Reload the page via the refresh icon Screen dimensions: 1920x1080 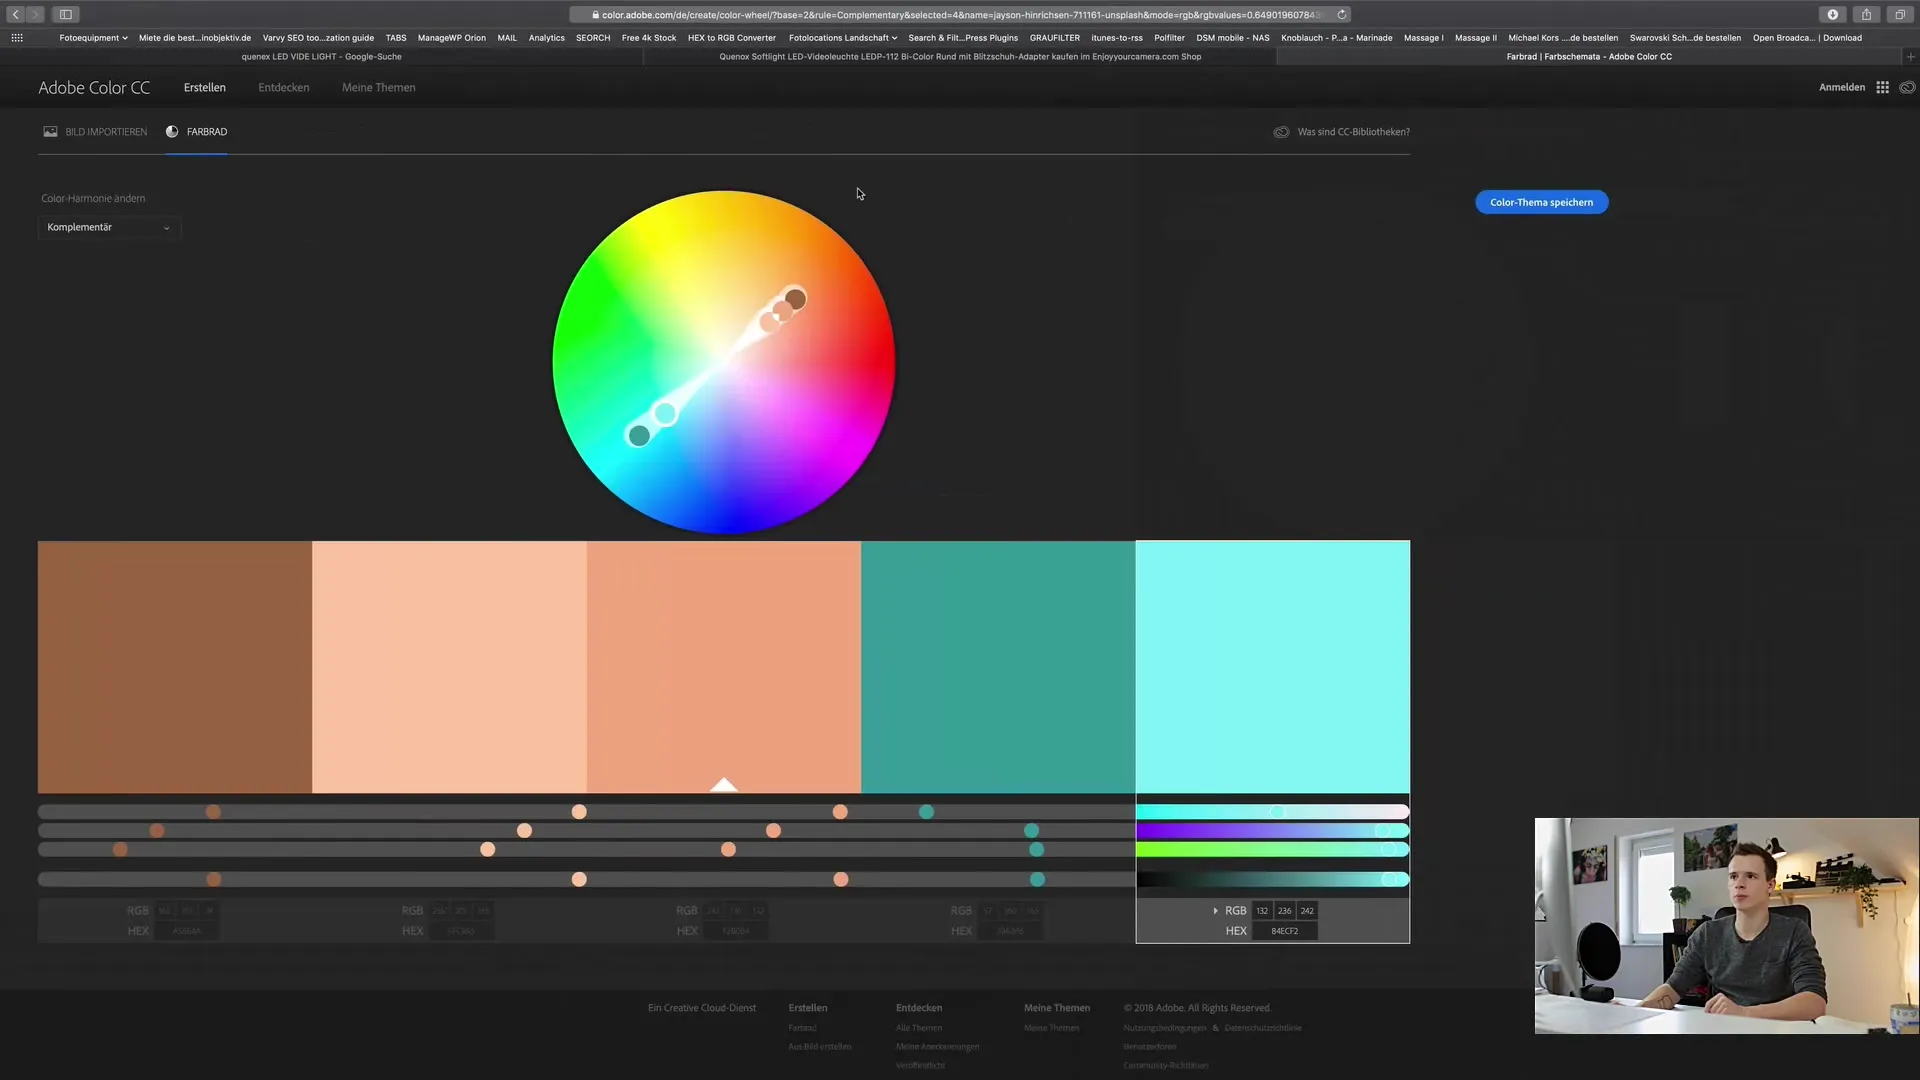1342,15
